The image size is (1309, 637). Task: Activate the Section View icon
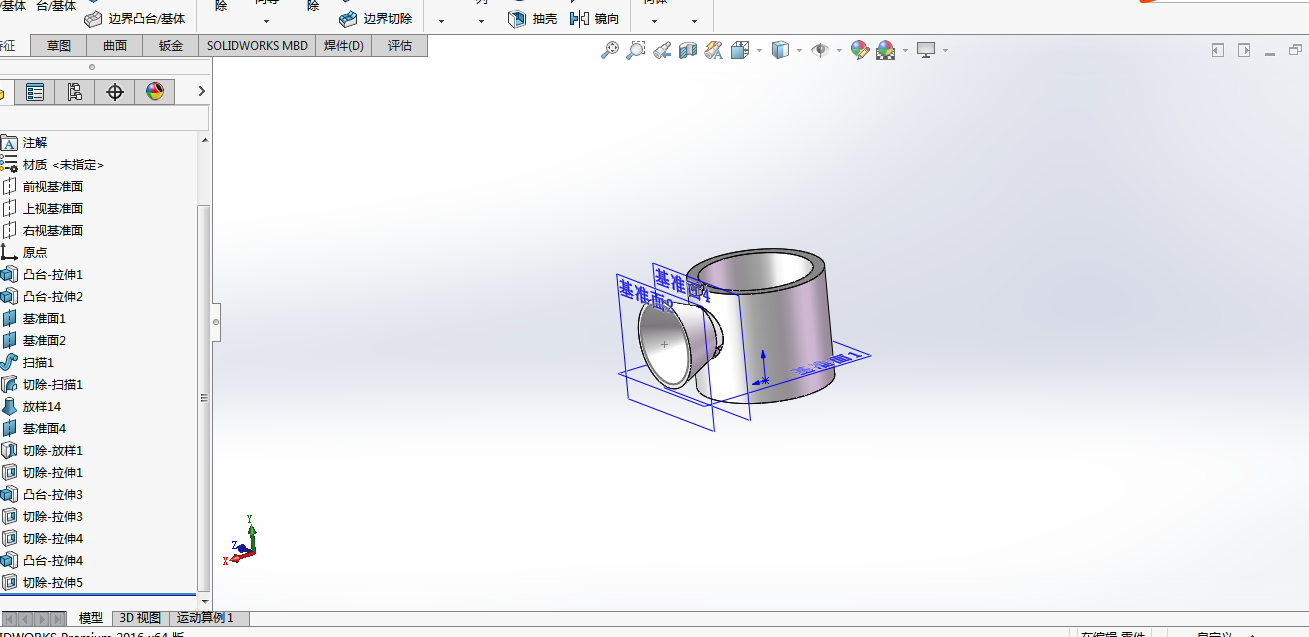coord(687,50)
